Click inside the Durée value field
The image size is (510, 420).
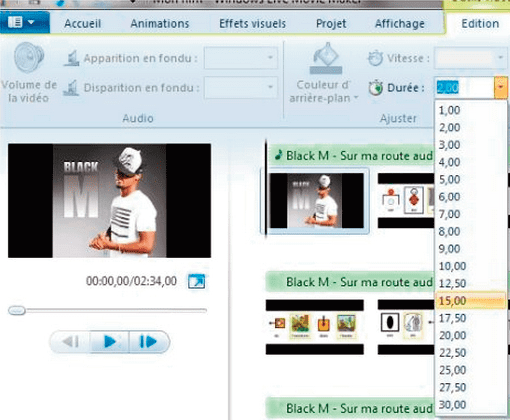point(464,87)
